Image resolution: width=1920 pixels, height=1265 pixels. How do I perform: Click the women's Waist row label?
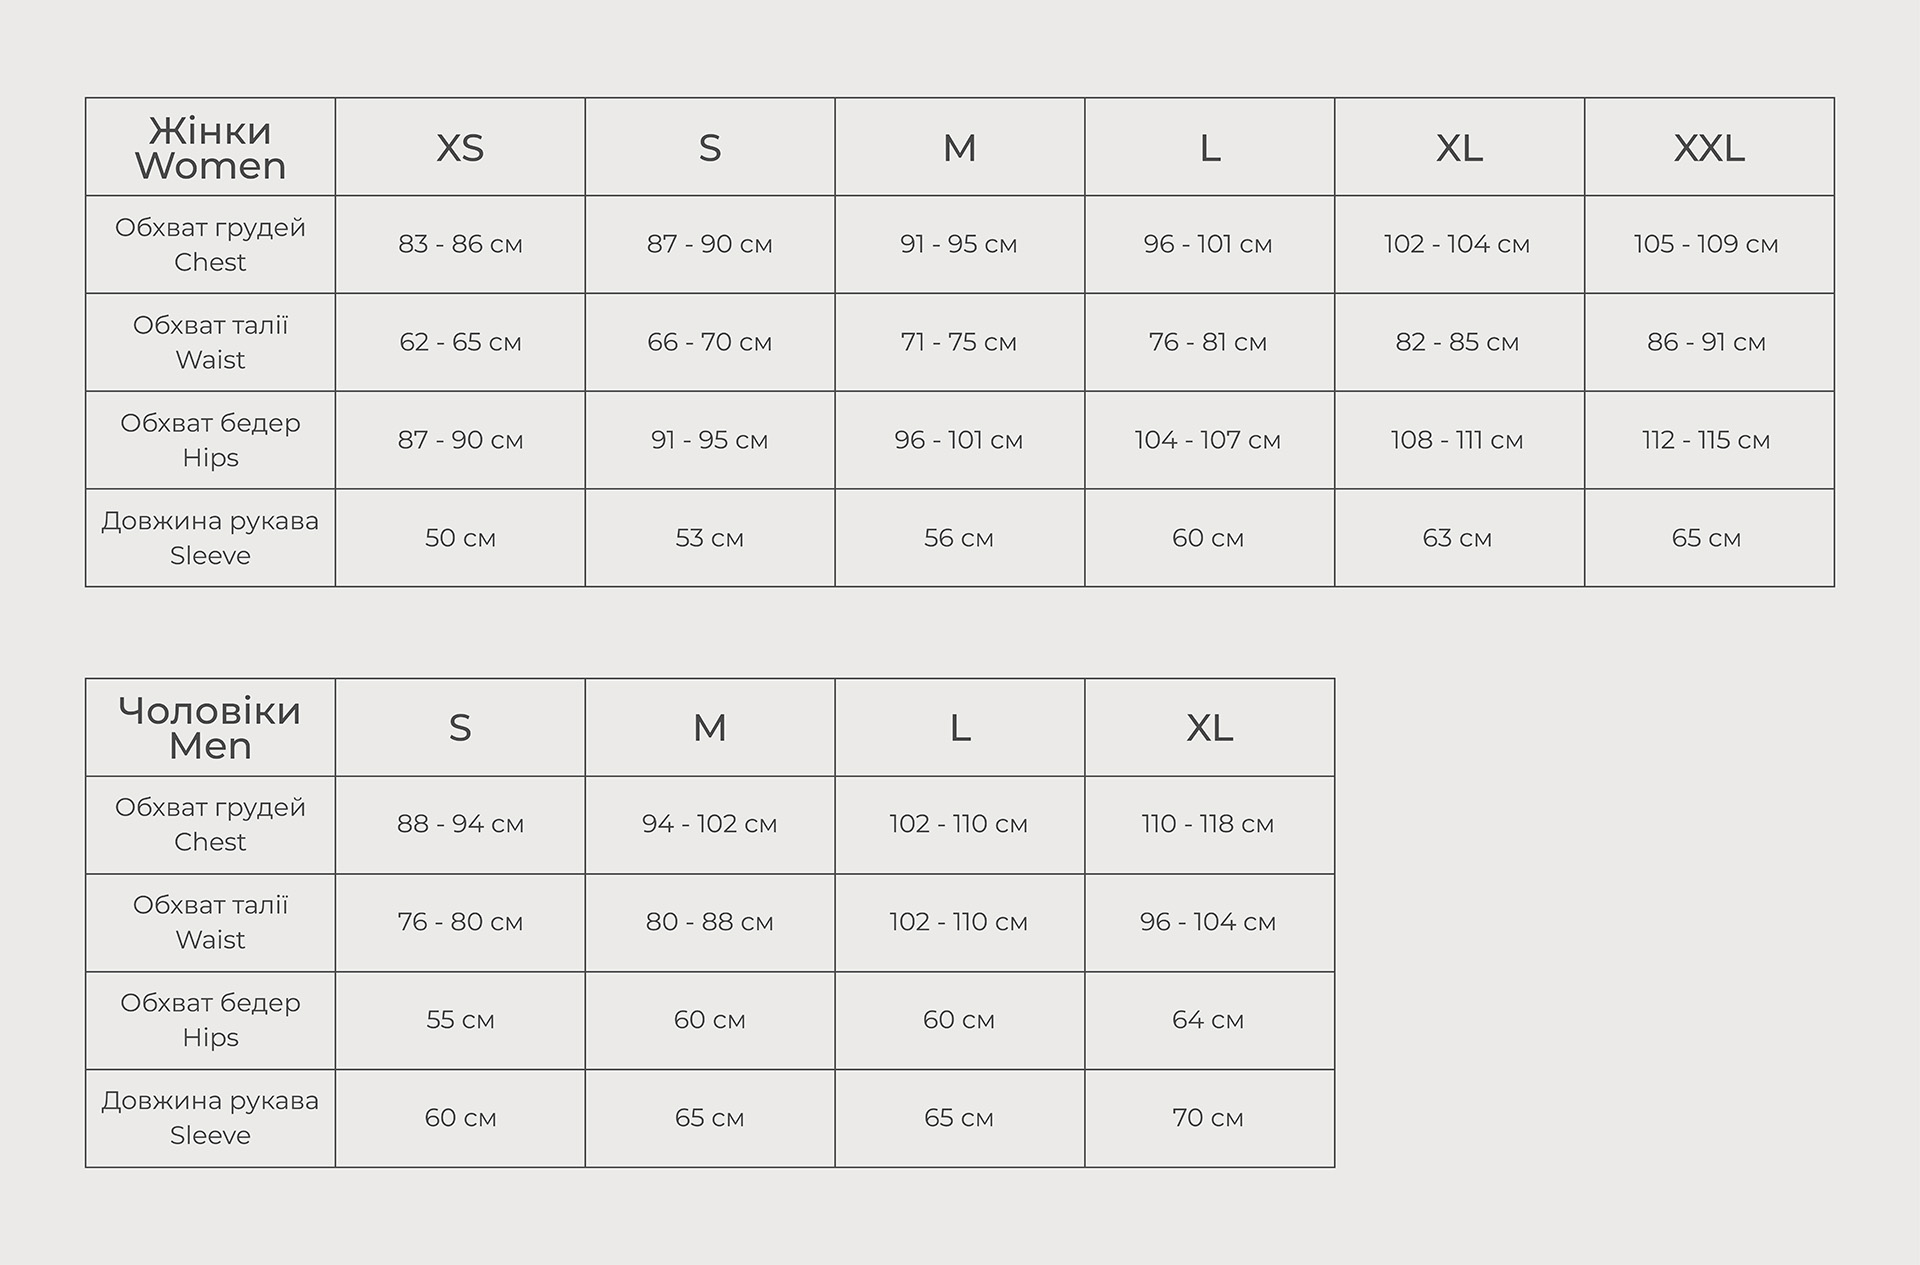(210, 342)
